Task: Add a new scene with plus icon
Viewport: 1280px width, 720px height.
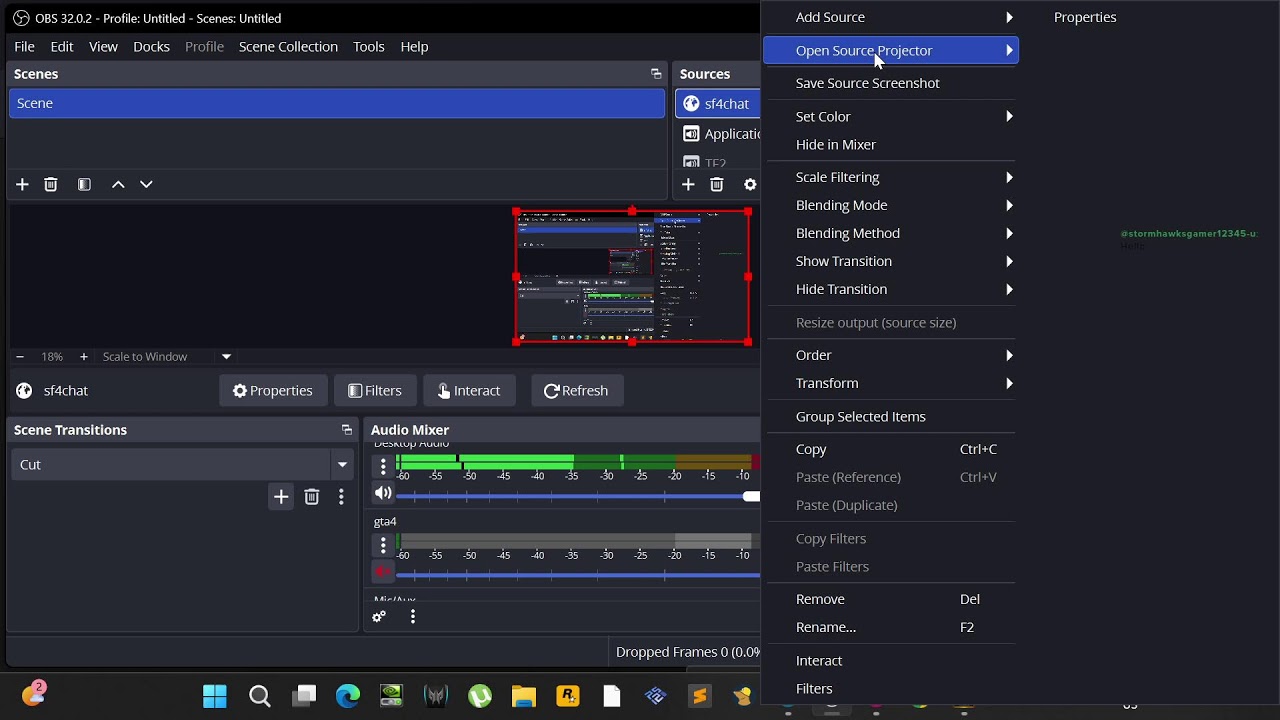Action: pyautogui.click(x=22, y=184)
